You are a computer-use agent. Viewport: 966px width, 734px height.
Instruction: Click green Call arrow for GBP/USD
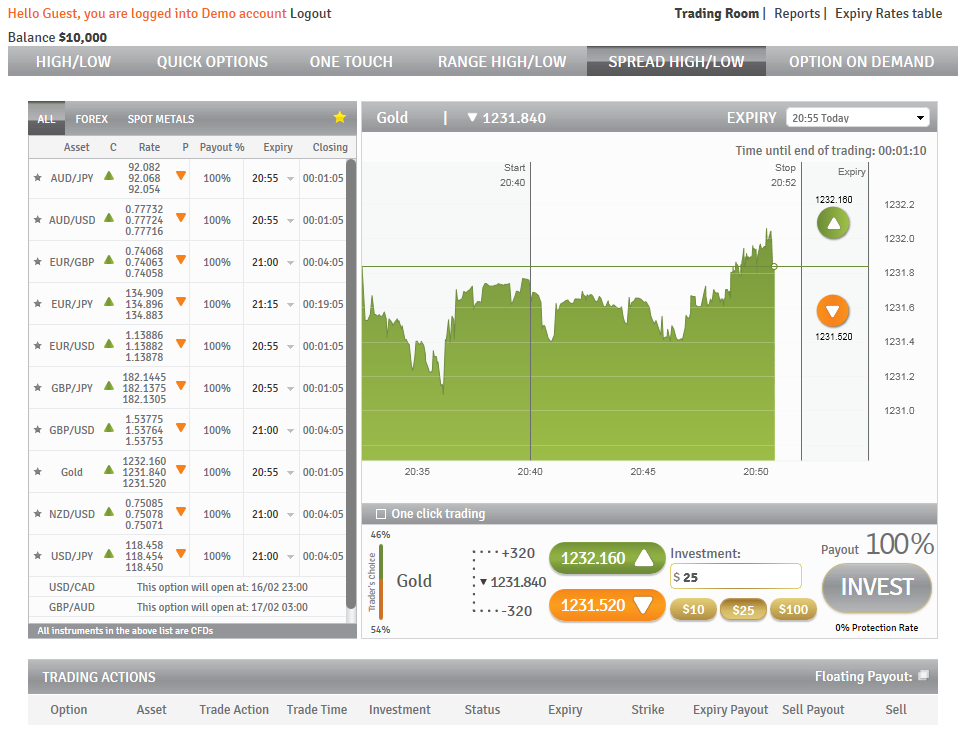[x=109, y=427]
